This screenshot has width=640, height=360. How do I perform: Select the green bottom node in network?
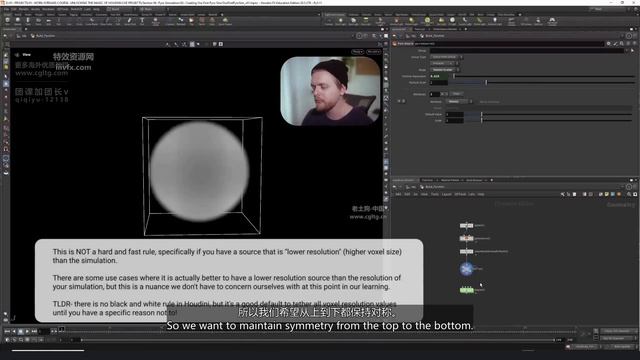[467, 290]
